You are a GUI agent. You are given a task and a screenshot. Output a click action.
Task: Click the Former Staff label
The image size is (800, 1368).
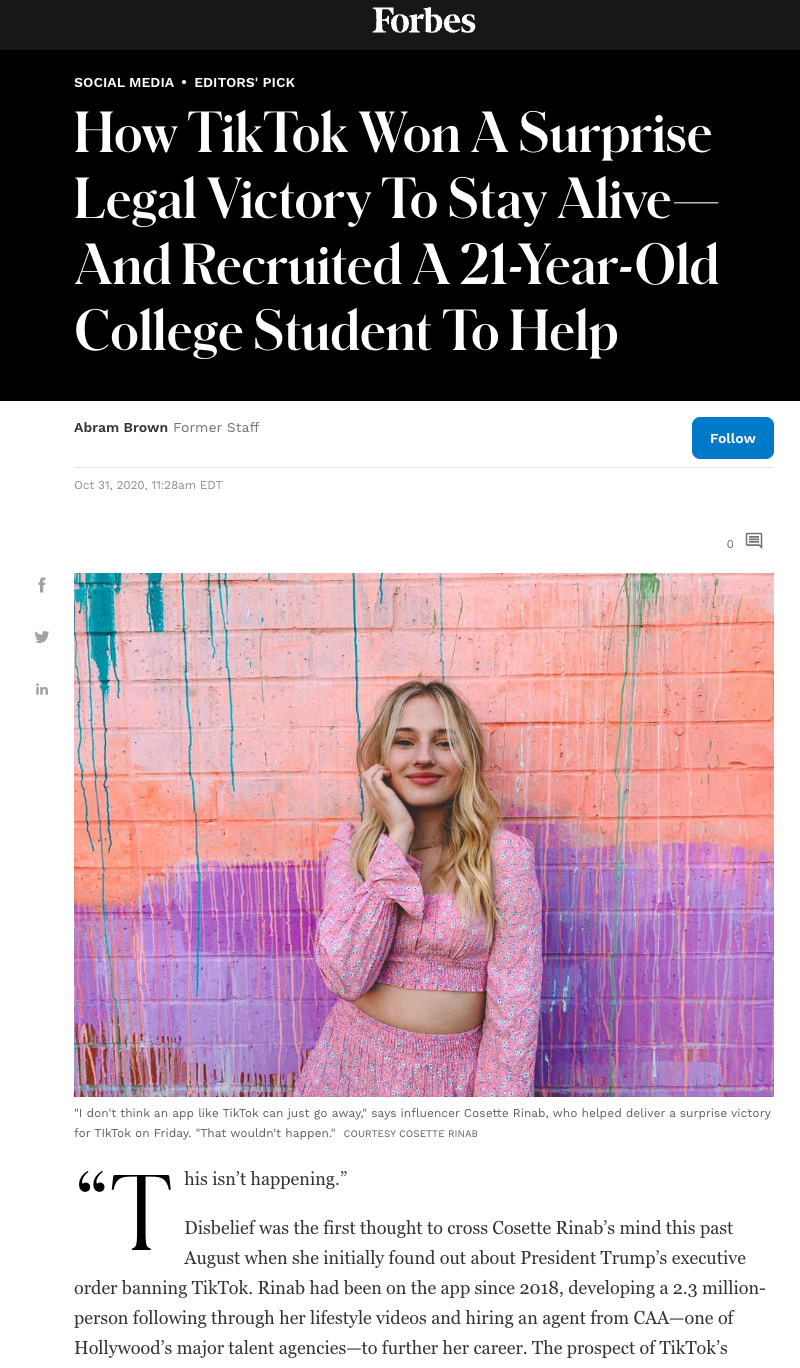pos(216,427)
